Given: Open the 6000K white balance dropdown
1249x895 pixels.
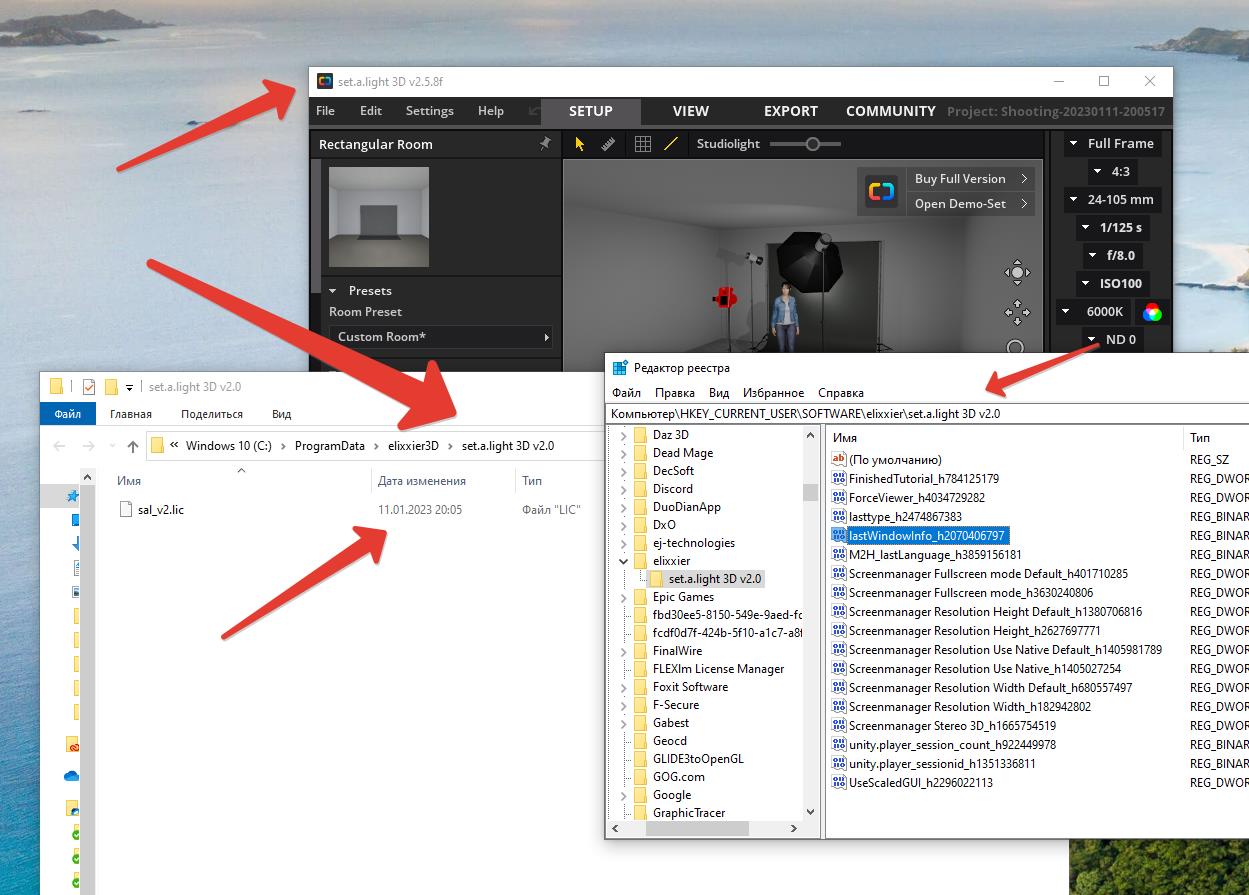Looking at the screenshot, I should click(1095, 311).
